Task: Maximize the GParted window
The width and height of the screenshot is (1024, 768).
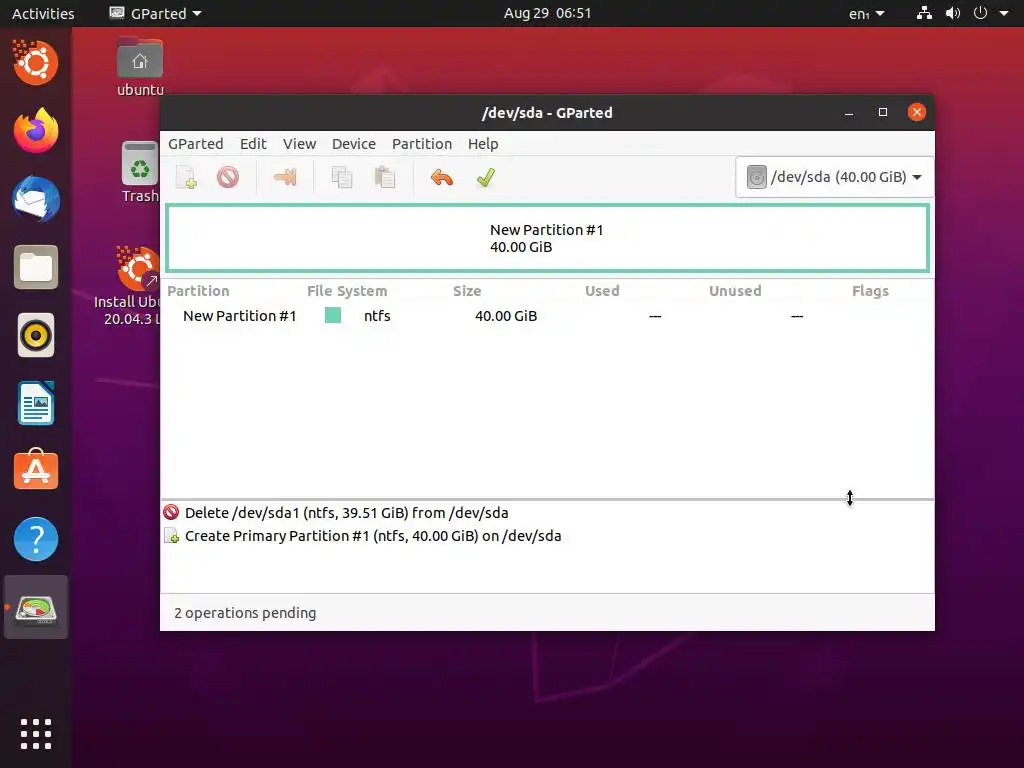Action: coord(883,112)
